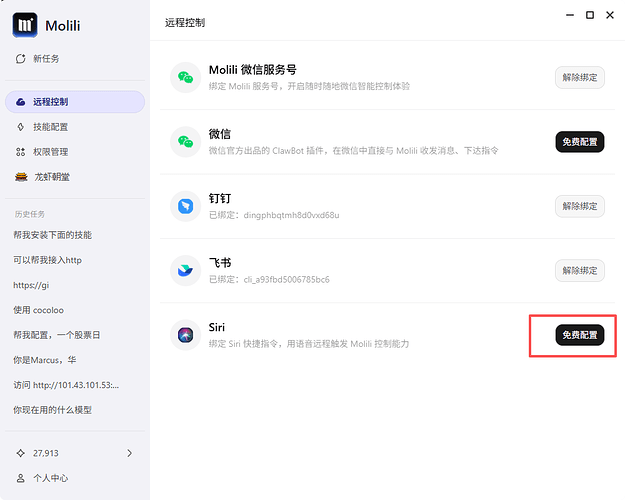Click the 钉钉 title text

point(220,199)
